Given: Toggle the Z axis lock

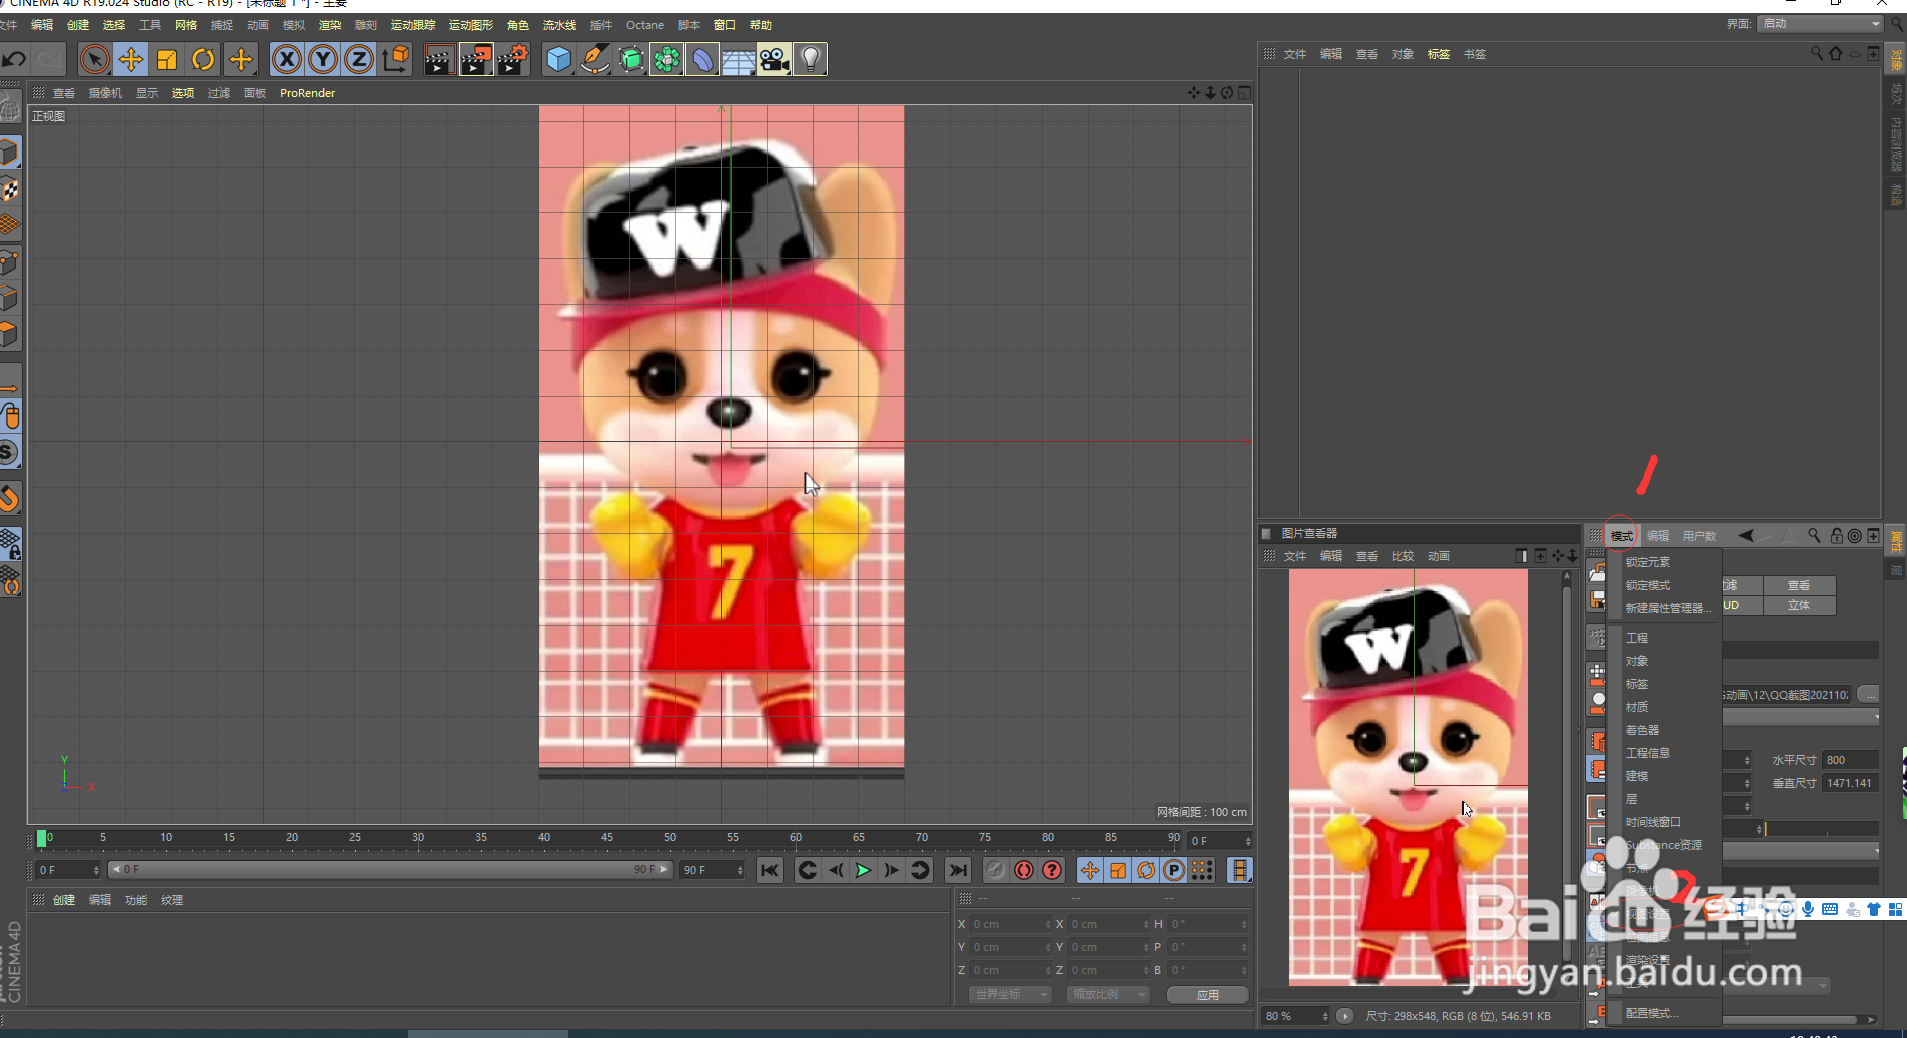Looking at the screenshot, I should 359,60.
